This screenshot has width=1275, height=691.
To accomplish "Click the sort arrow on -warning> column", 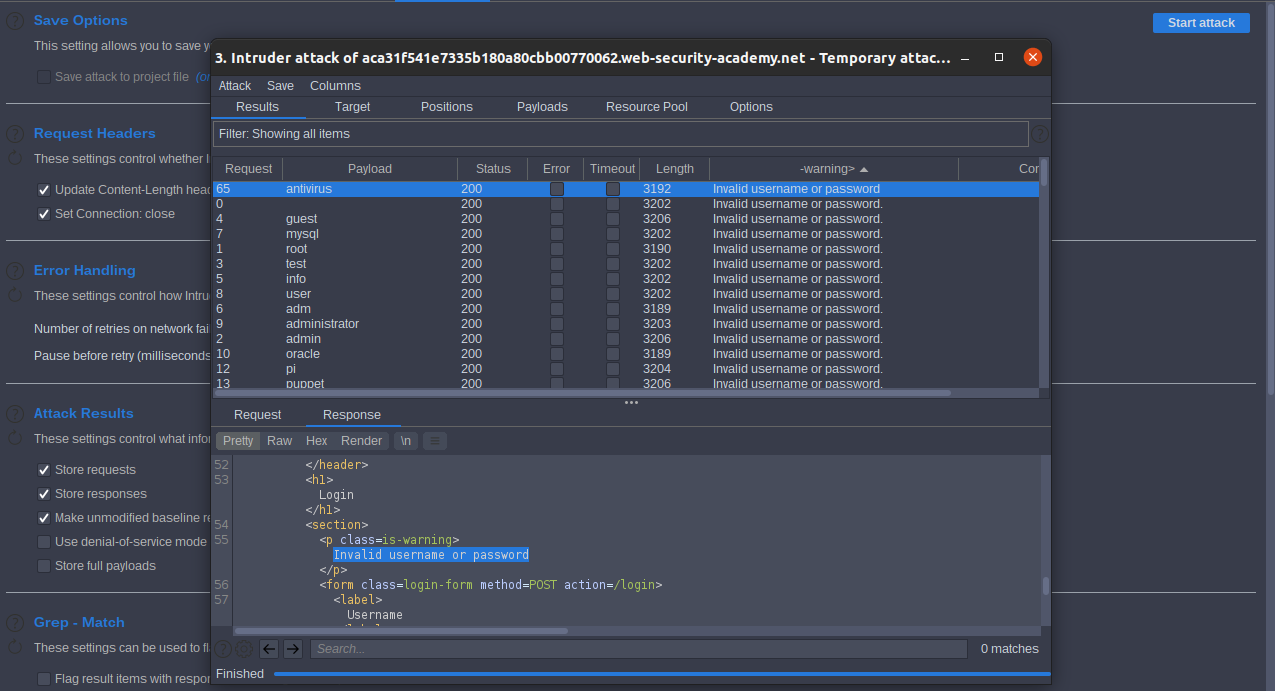I will tap(864, 169).
